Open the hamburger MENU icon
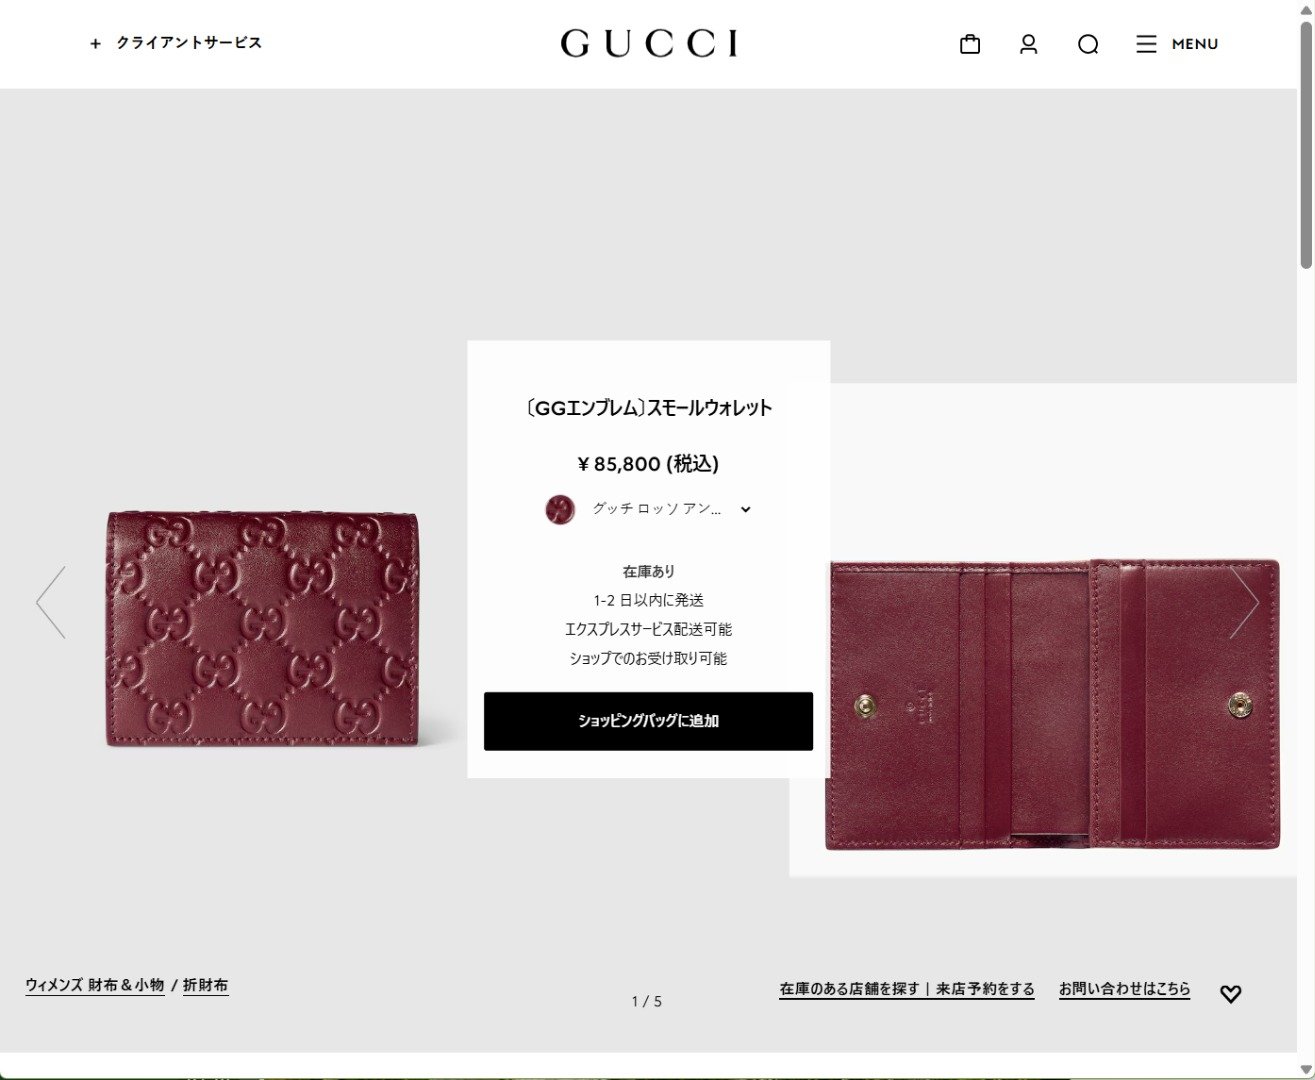The height and width of the screenshot is (1080, 1315). (x=1146, y=44)
